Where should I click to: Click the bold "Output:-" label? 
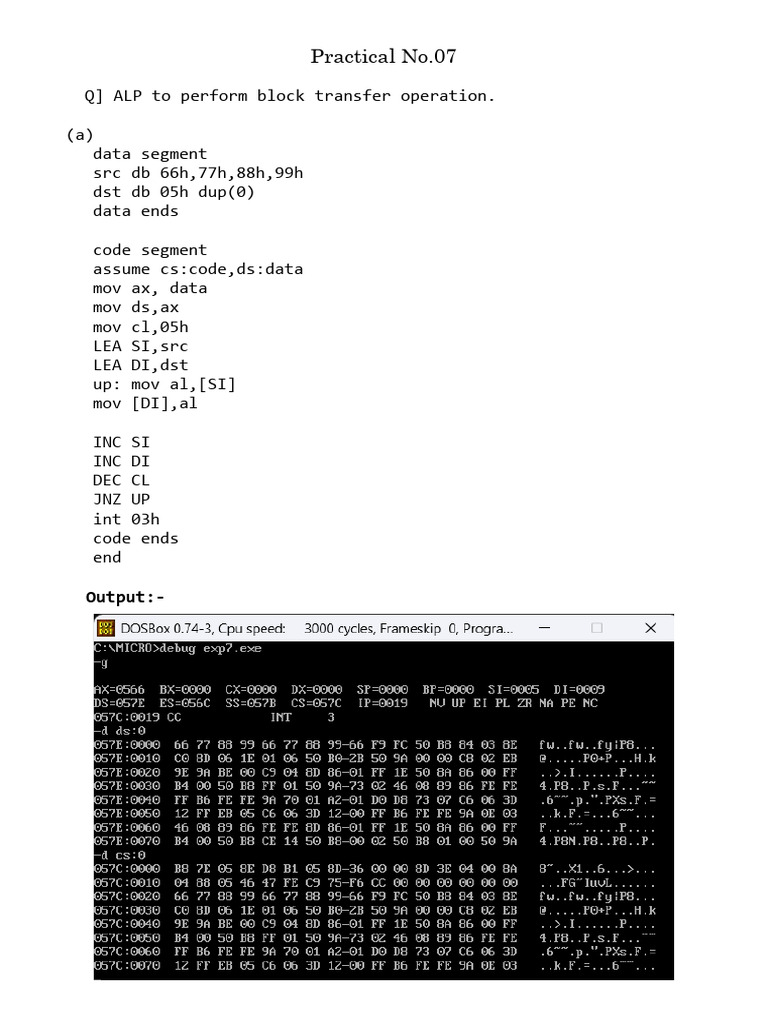point(125,597)
